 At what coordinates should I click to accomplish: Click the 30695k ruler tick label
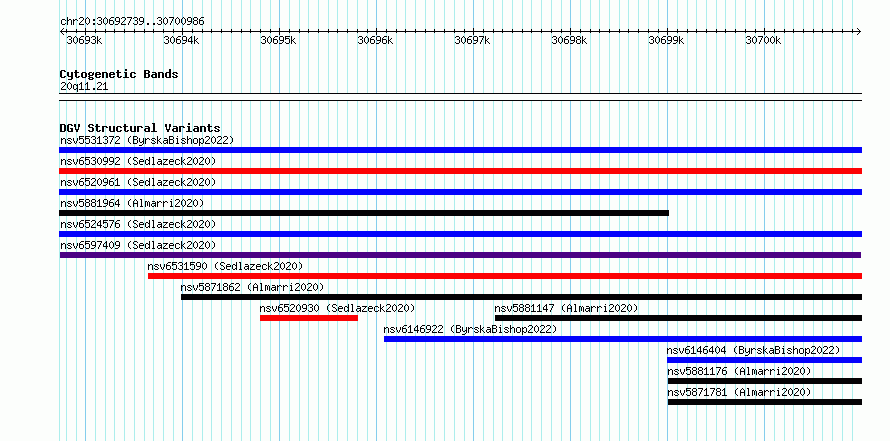(x=278, y=40)
